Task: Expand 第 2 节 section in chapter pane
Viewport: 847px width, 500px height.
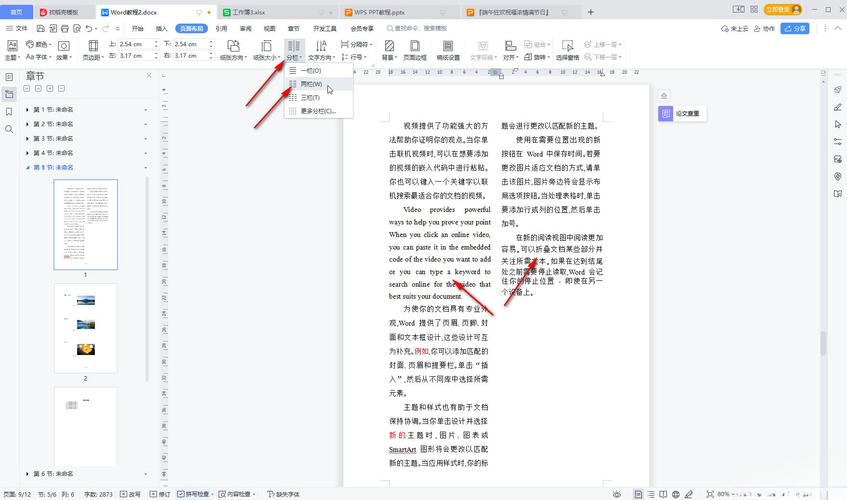Action: 28,124
